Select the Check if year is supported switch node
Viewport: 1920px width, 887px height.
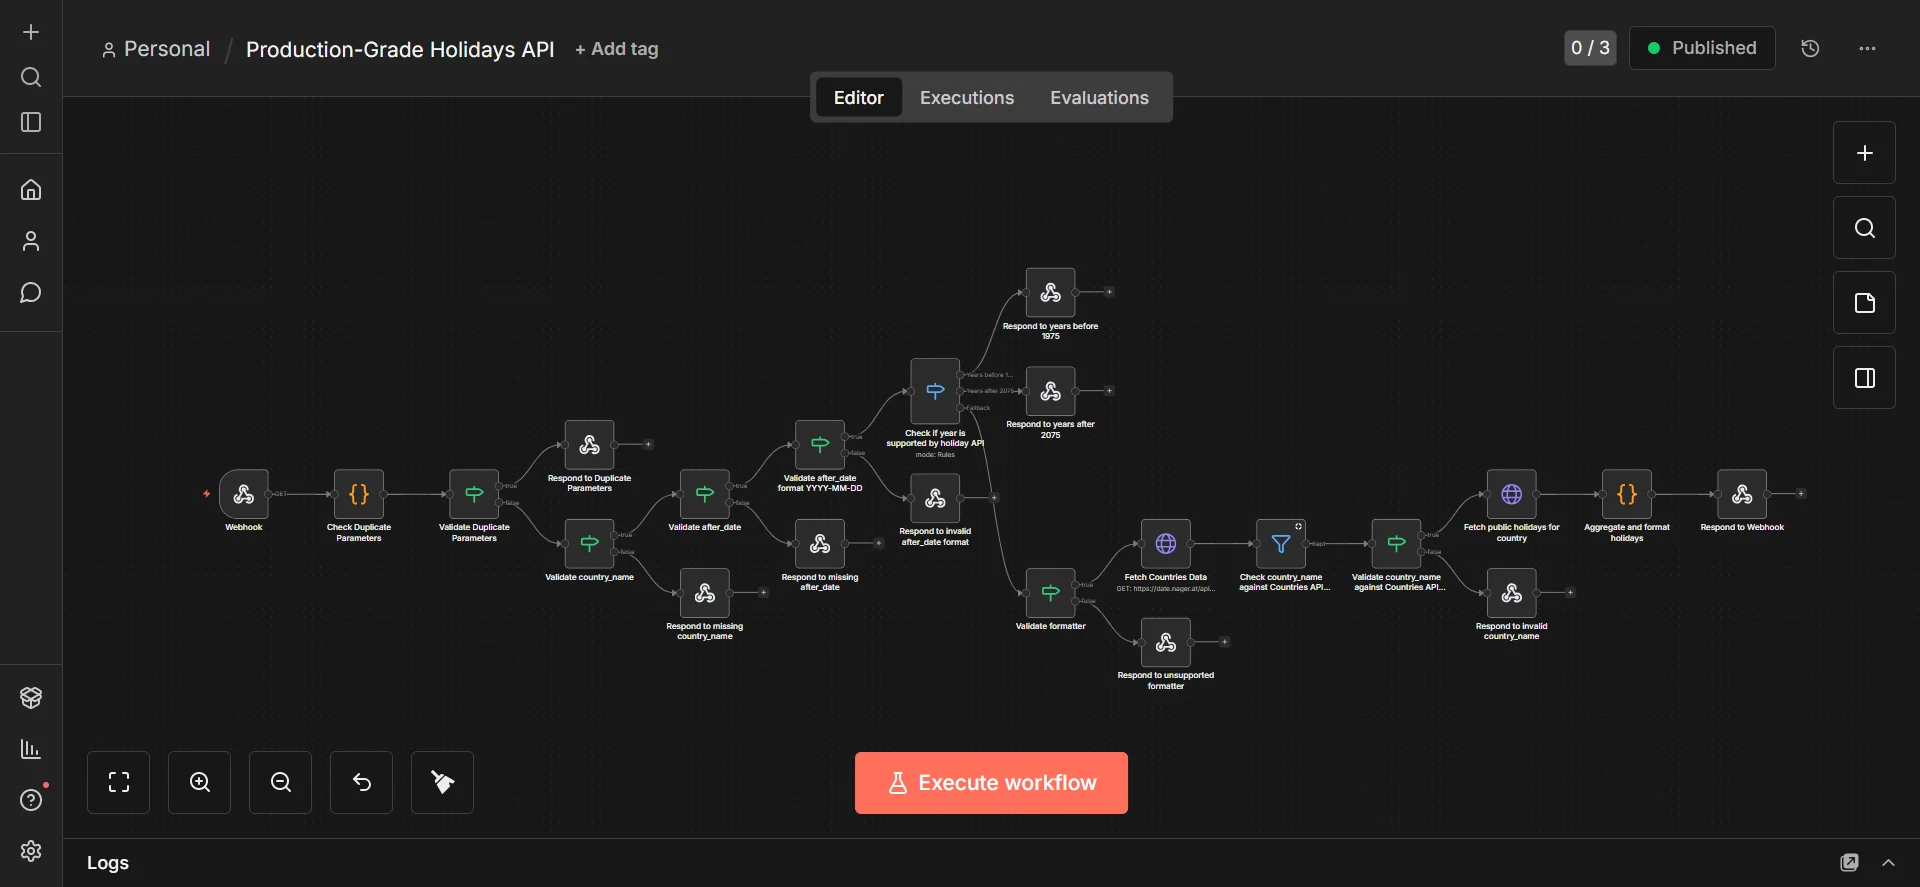click(935, 391)
